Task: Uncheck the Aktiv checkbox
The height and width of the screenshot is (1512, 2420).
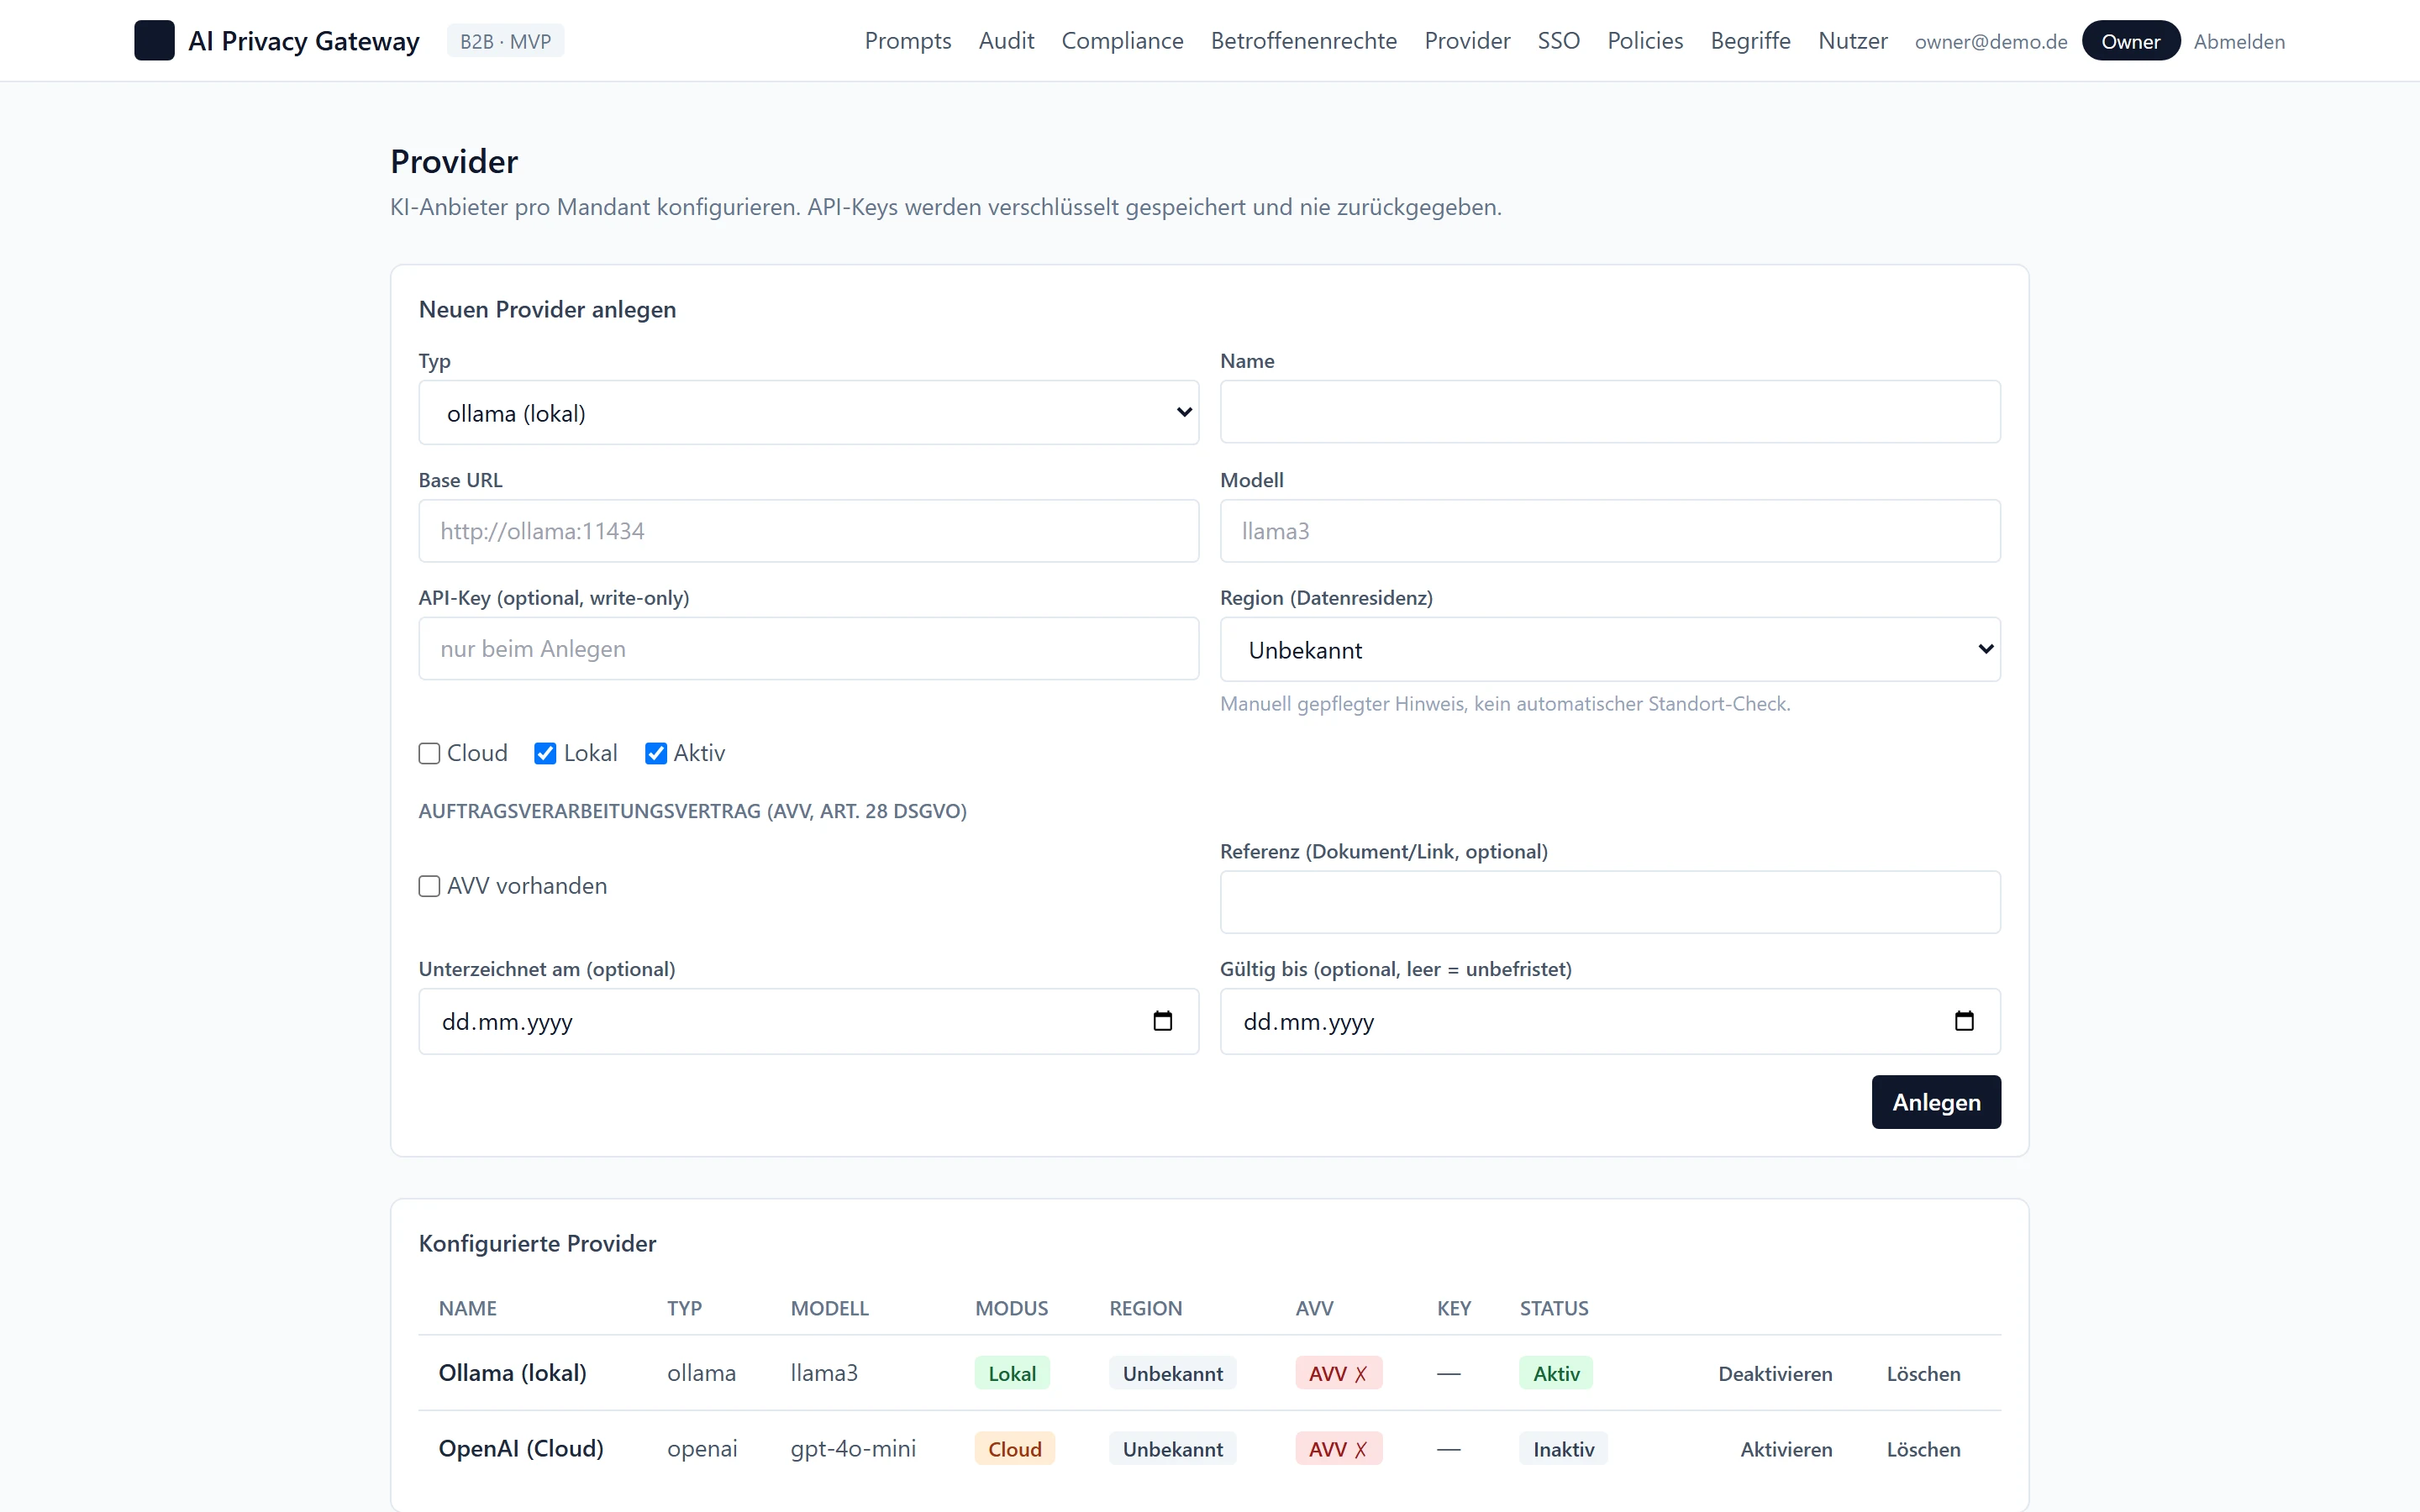Action: (x=656, y=753)
